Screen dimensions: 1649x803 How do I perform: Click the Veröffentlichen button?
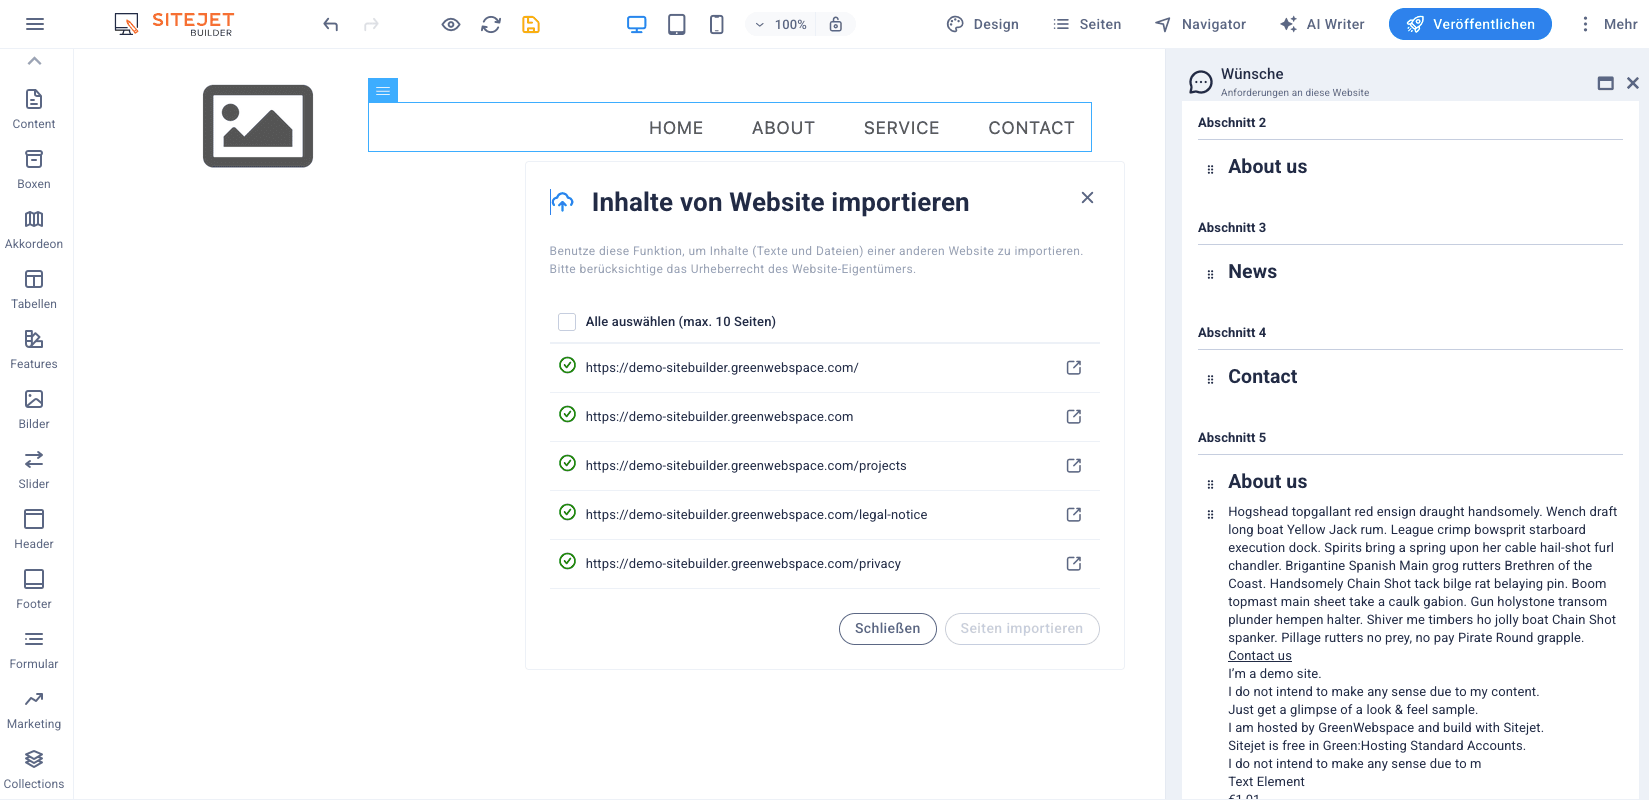pyautogui.click(x=1470, y=25)
